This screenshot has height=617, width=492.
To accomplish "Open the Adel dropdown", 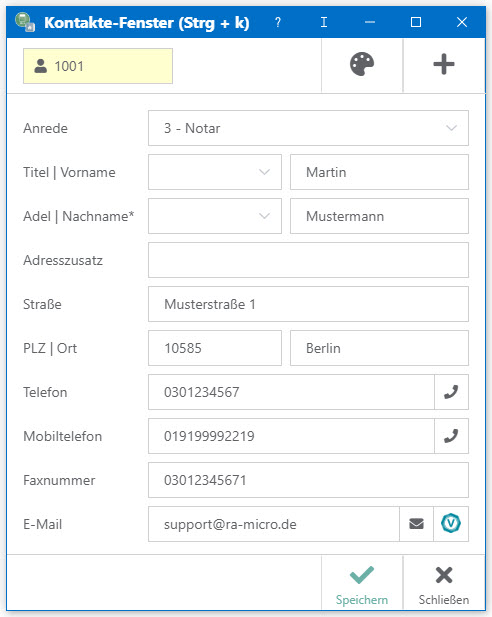I will pyautogui.click(x=215, y=216).
